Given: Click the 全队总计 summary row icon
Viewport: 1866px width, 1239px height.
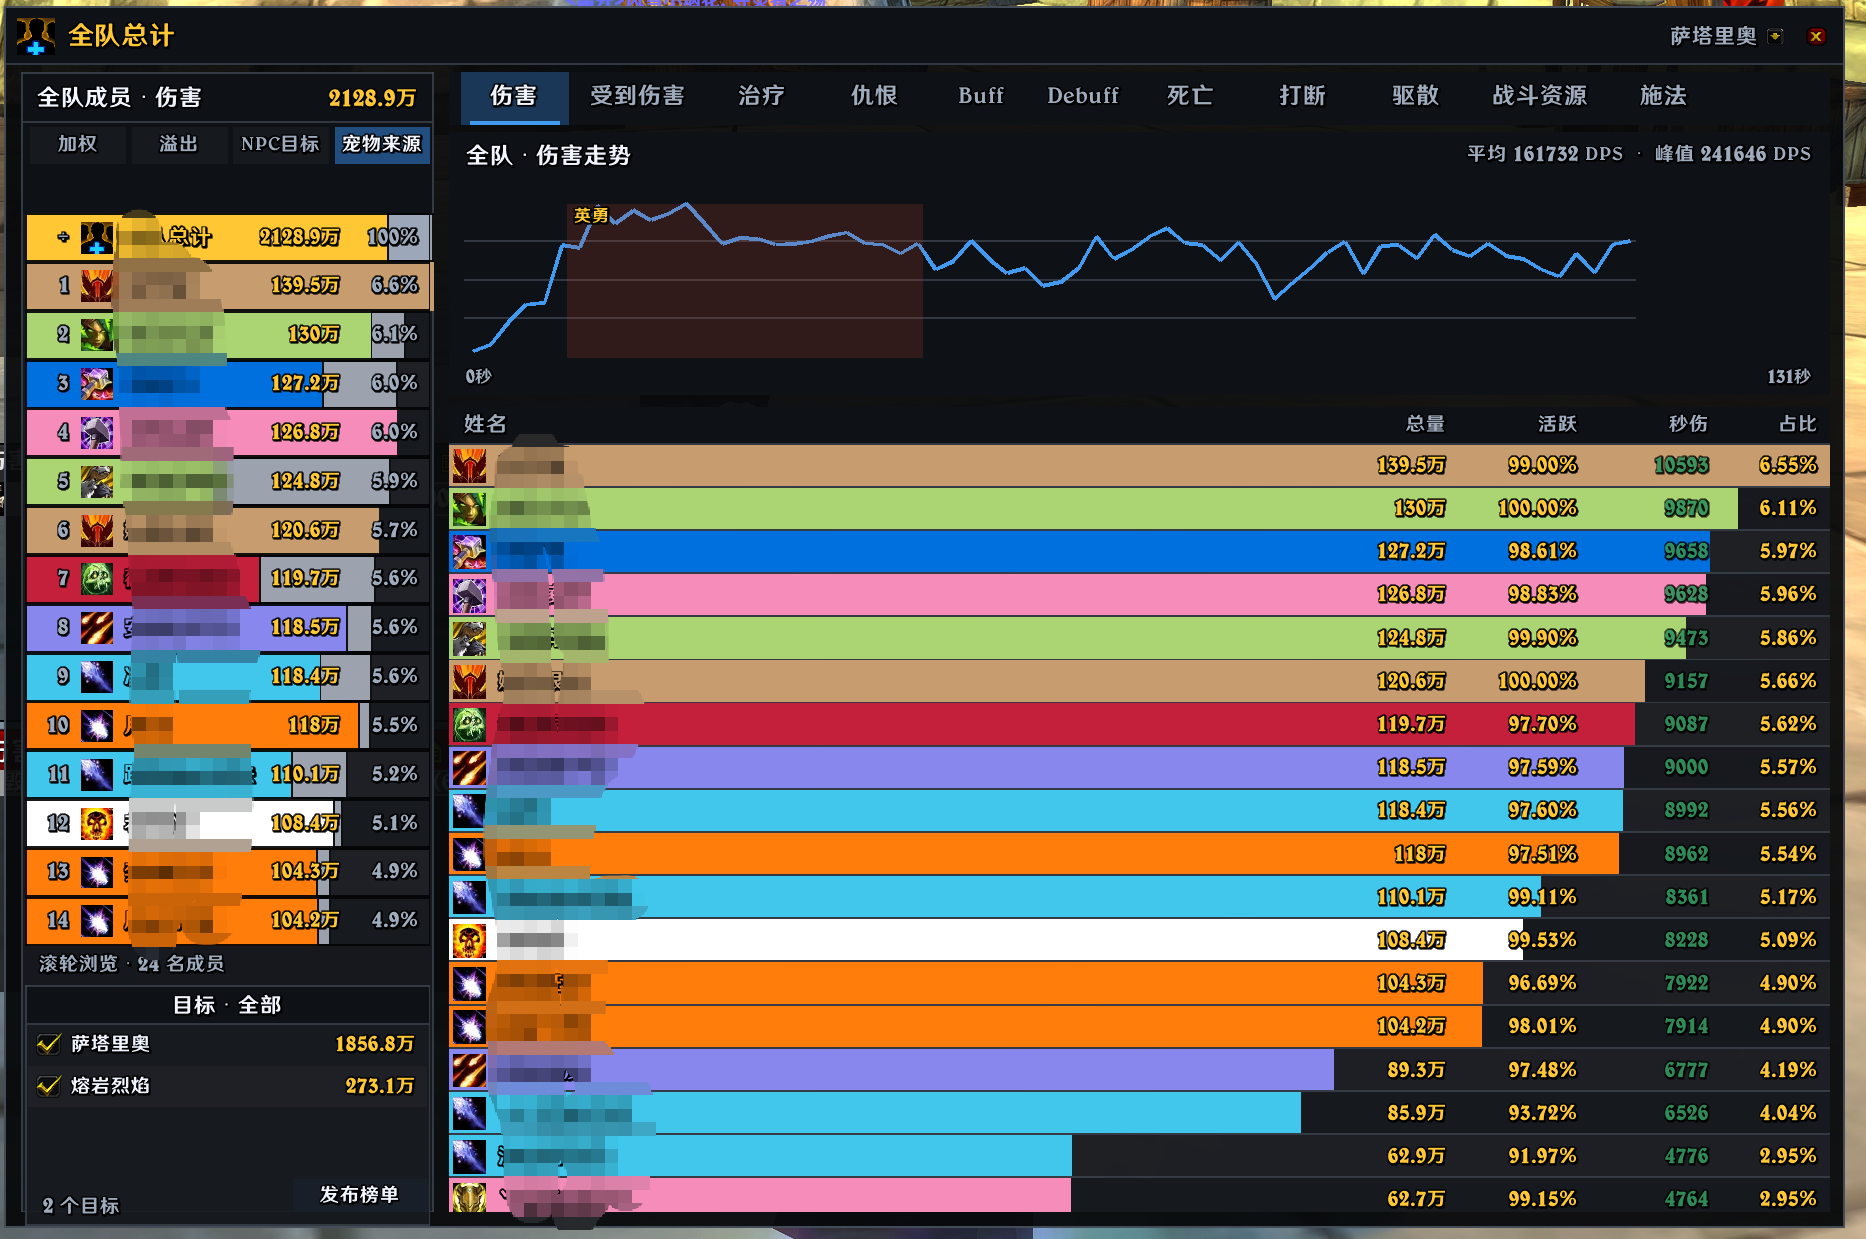Looking at the screenshot, I should point(97,237).
